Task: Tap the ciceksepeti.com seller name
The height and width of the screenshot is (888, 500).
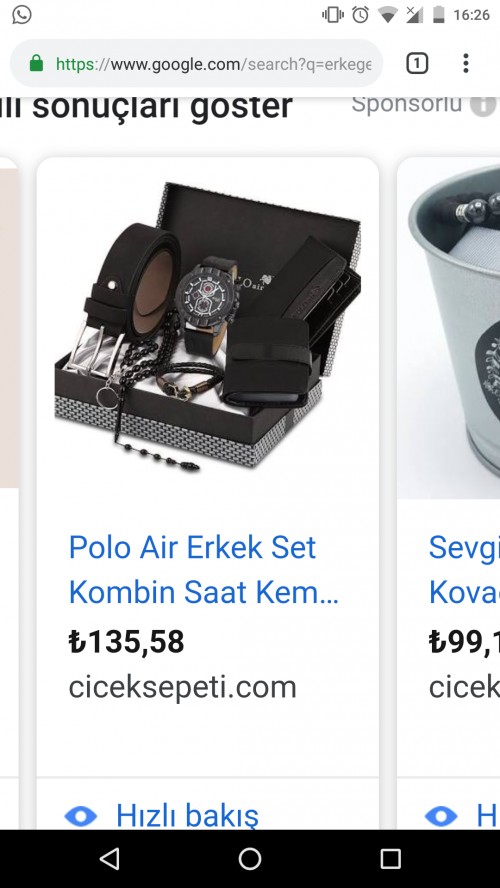Action: pyautogui.click(x=182, y=687)
